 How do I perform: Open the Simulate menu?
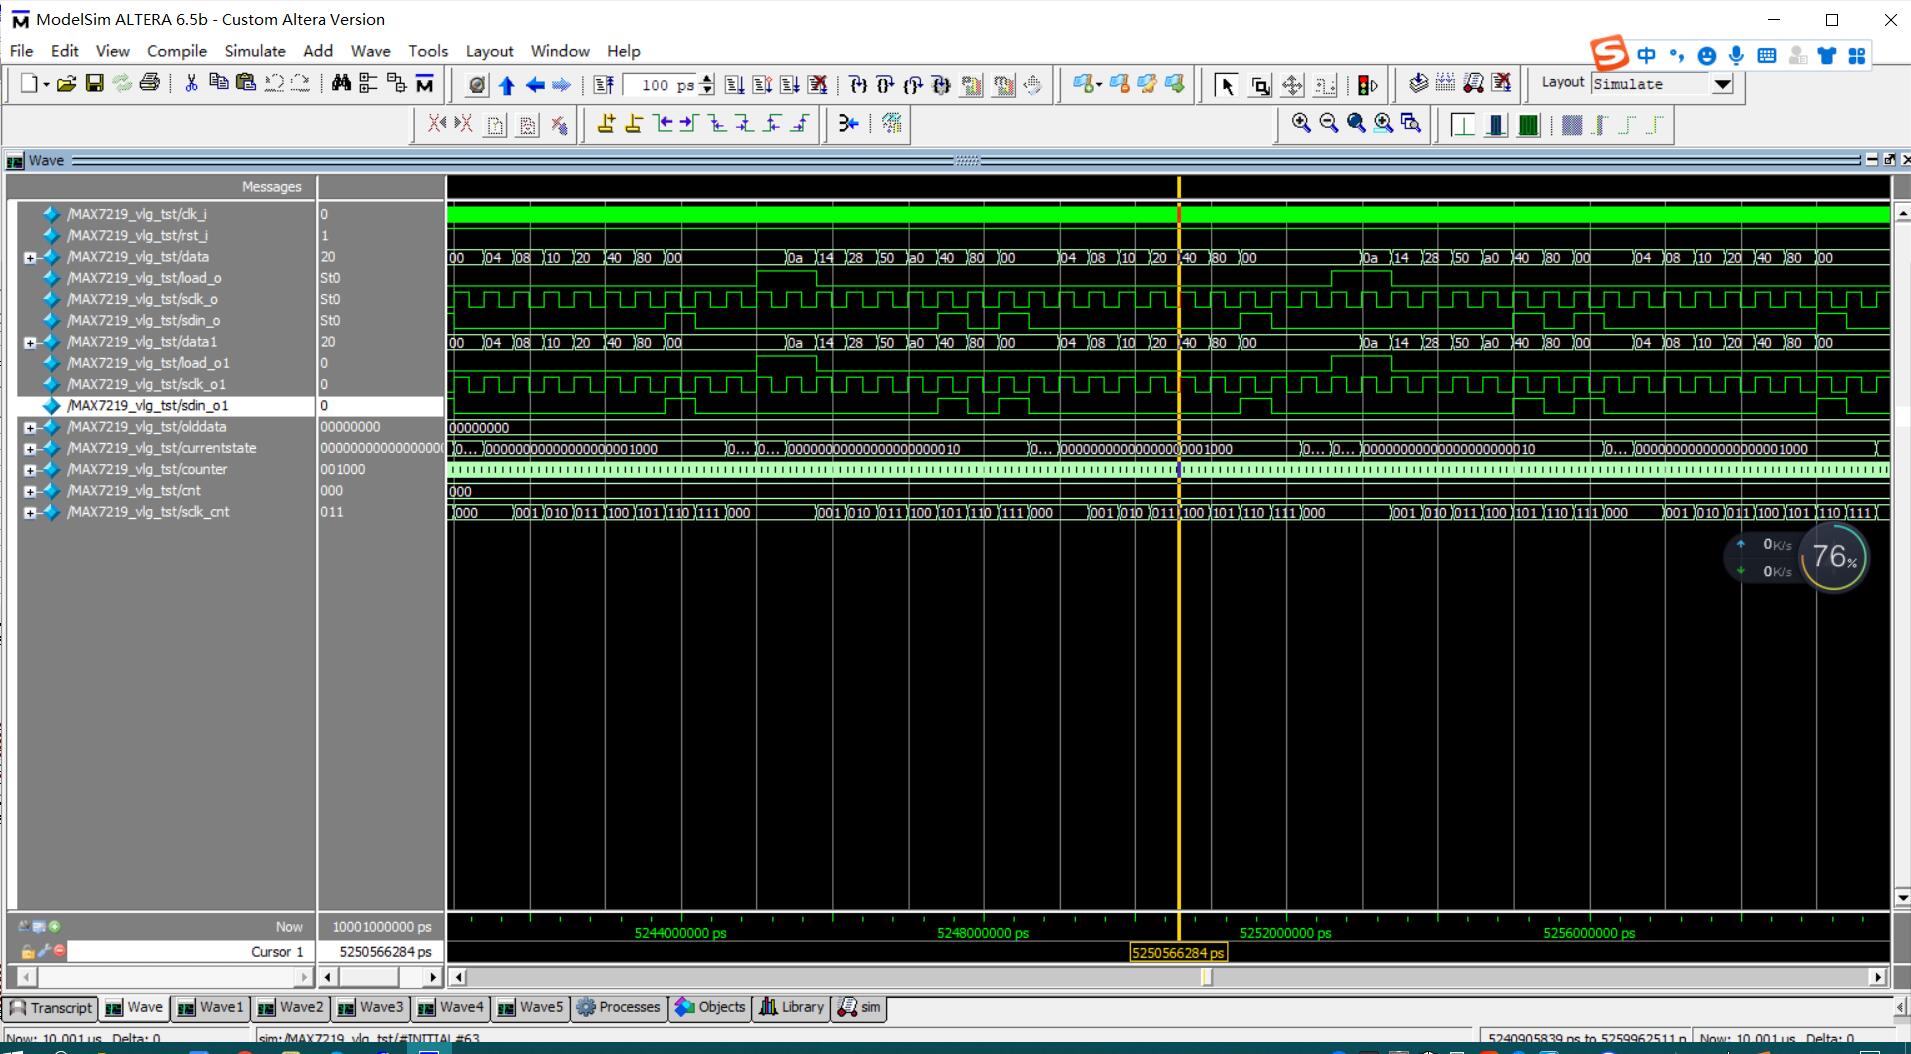point(255,51)
